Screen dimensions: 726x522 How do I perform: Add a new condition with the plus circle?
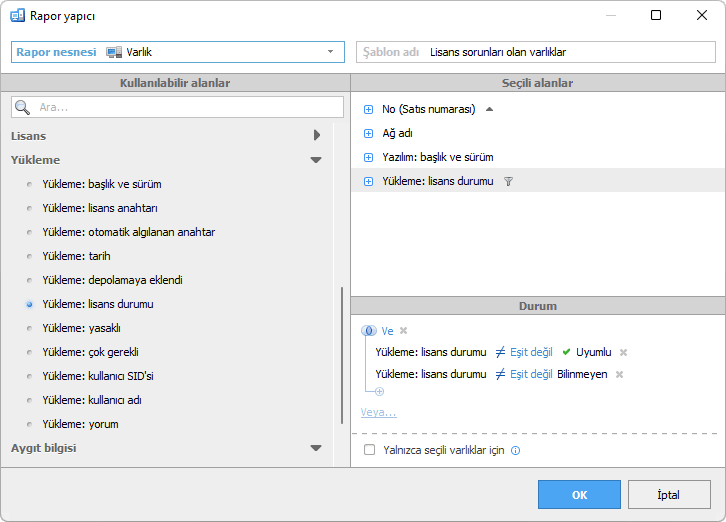point(379,391)
